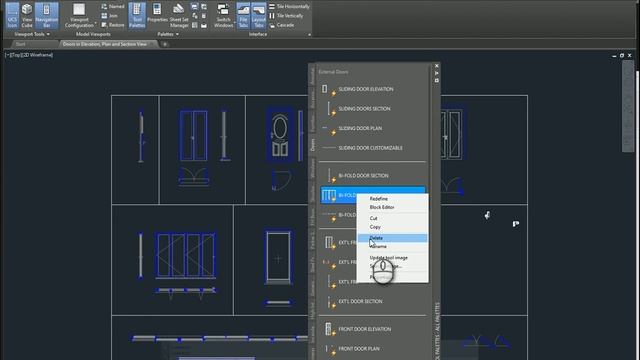Click the Top 2D Wireframe viewport label
The width and height of the screenshot is (640, 360).
(29, 55)
